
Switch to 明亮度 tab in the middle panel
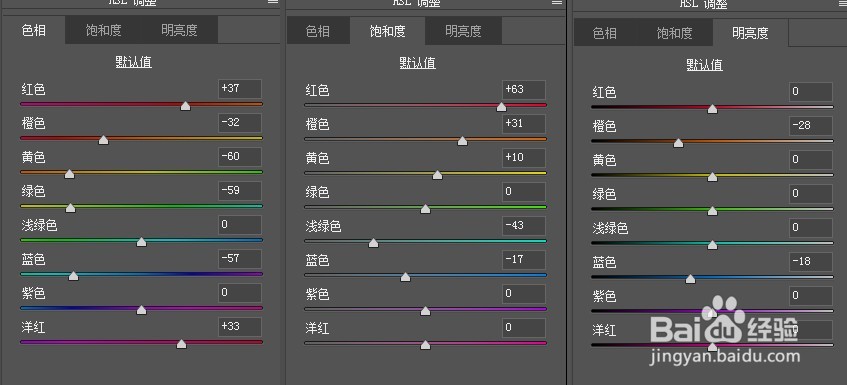[x=463, y=31]
